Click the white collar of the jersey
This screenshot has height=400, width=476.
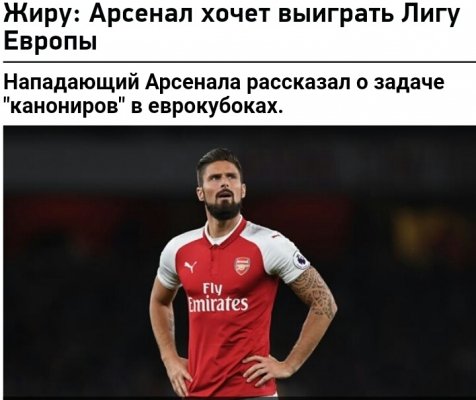pos(224,232)
